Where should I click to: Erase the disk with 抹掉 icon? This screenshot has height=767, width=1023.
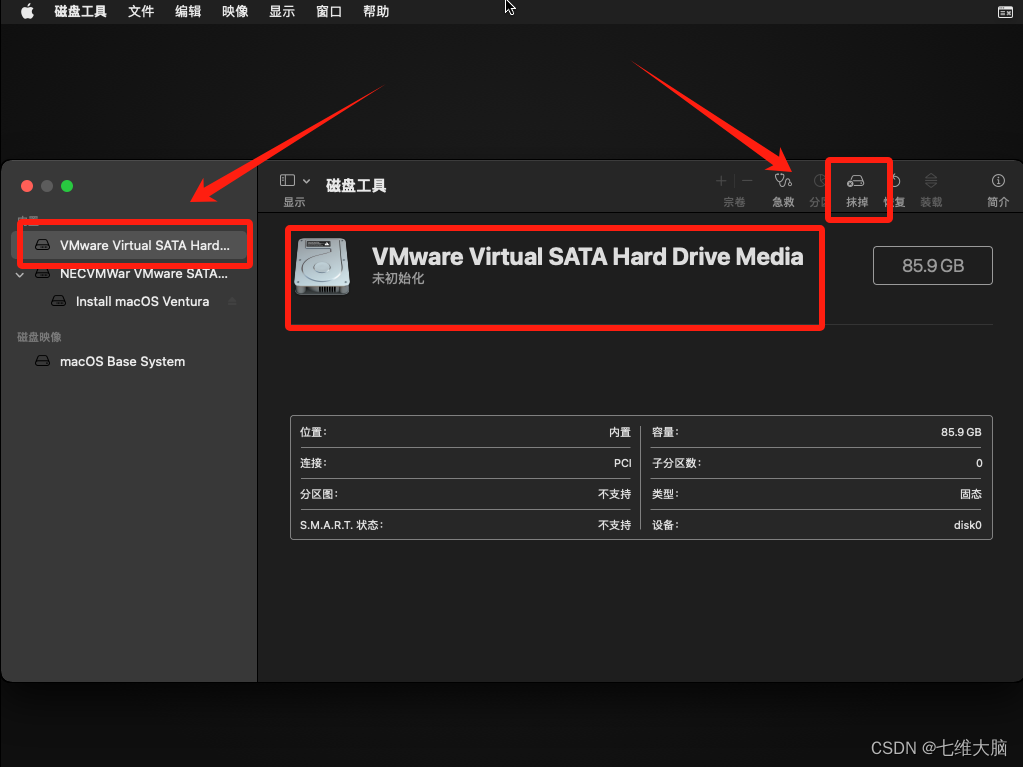pyautogui.click(x=856, y=181)
